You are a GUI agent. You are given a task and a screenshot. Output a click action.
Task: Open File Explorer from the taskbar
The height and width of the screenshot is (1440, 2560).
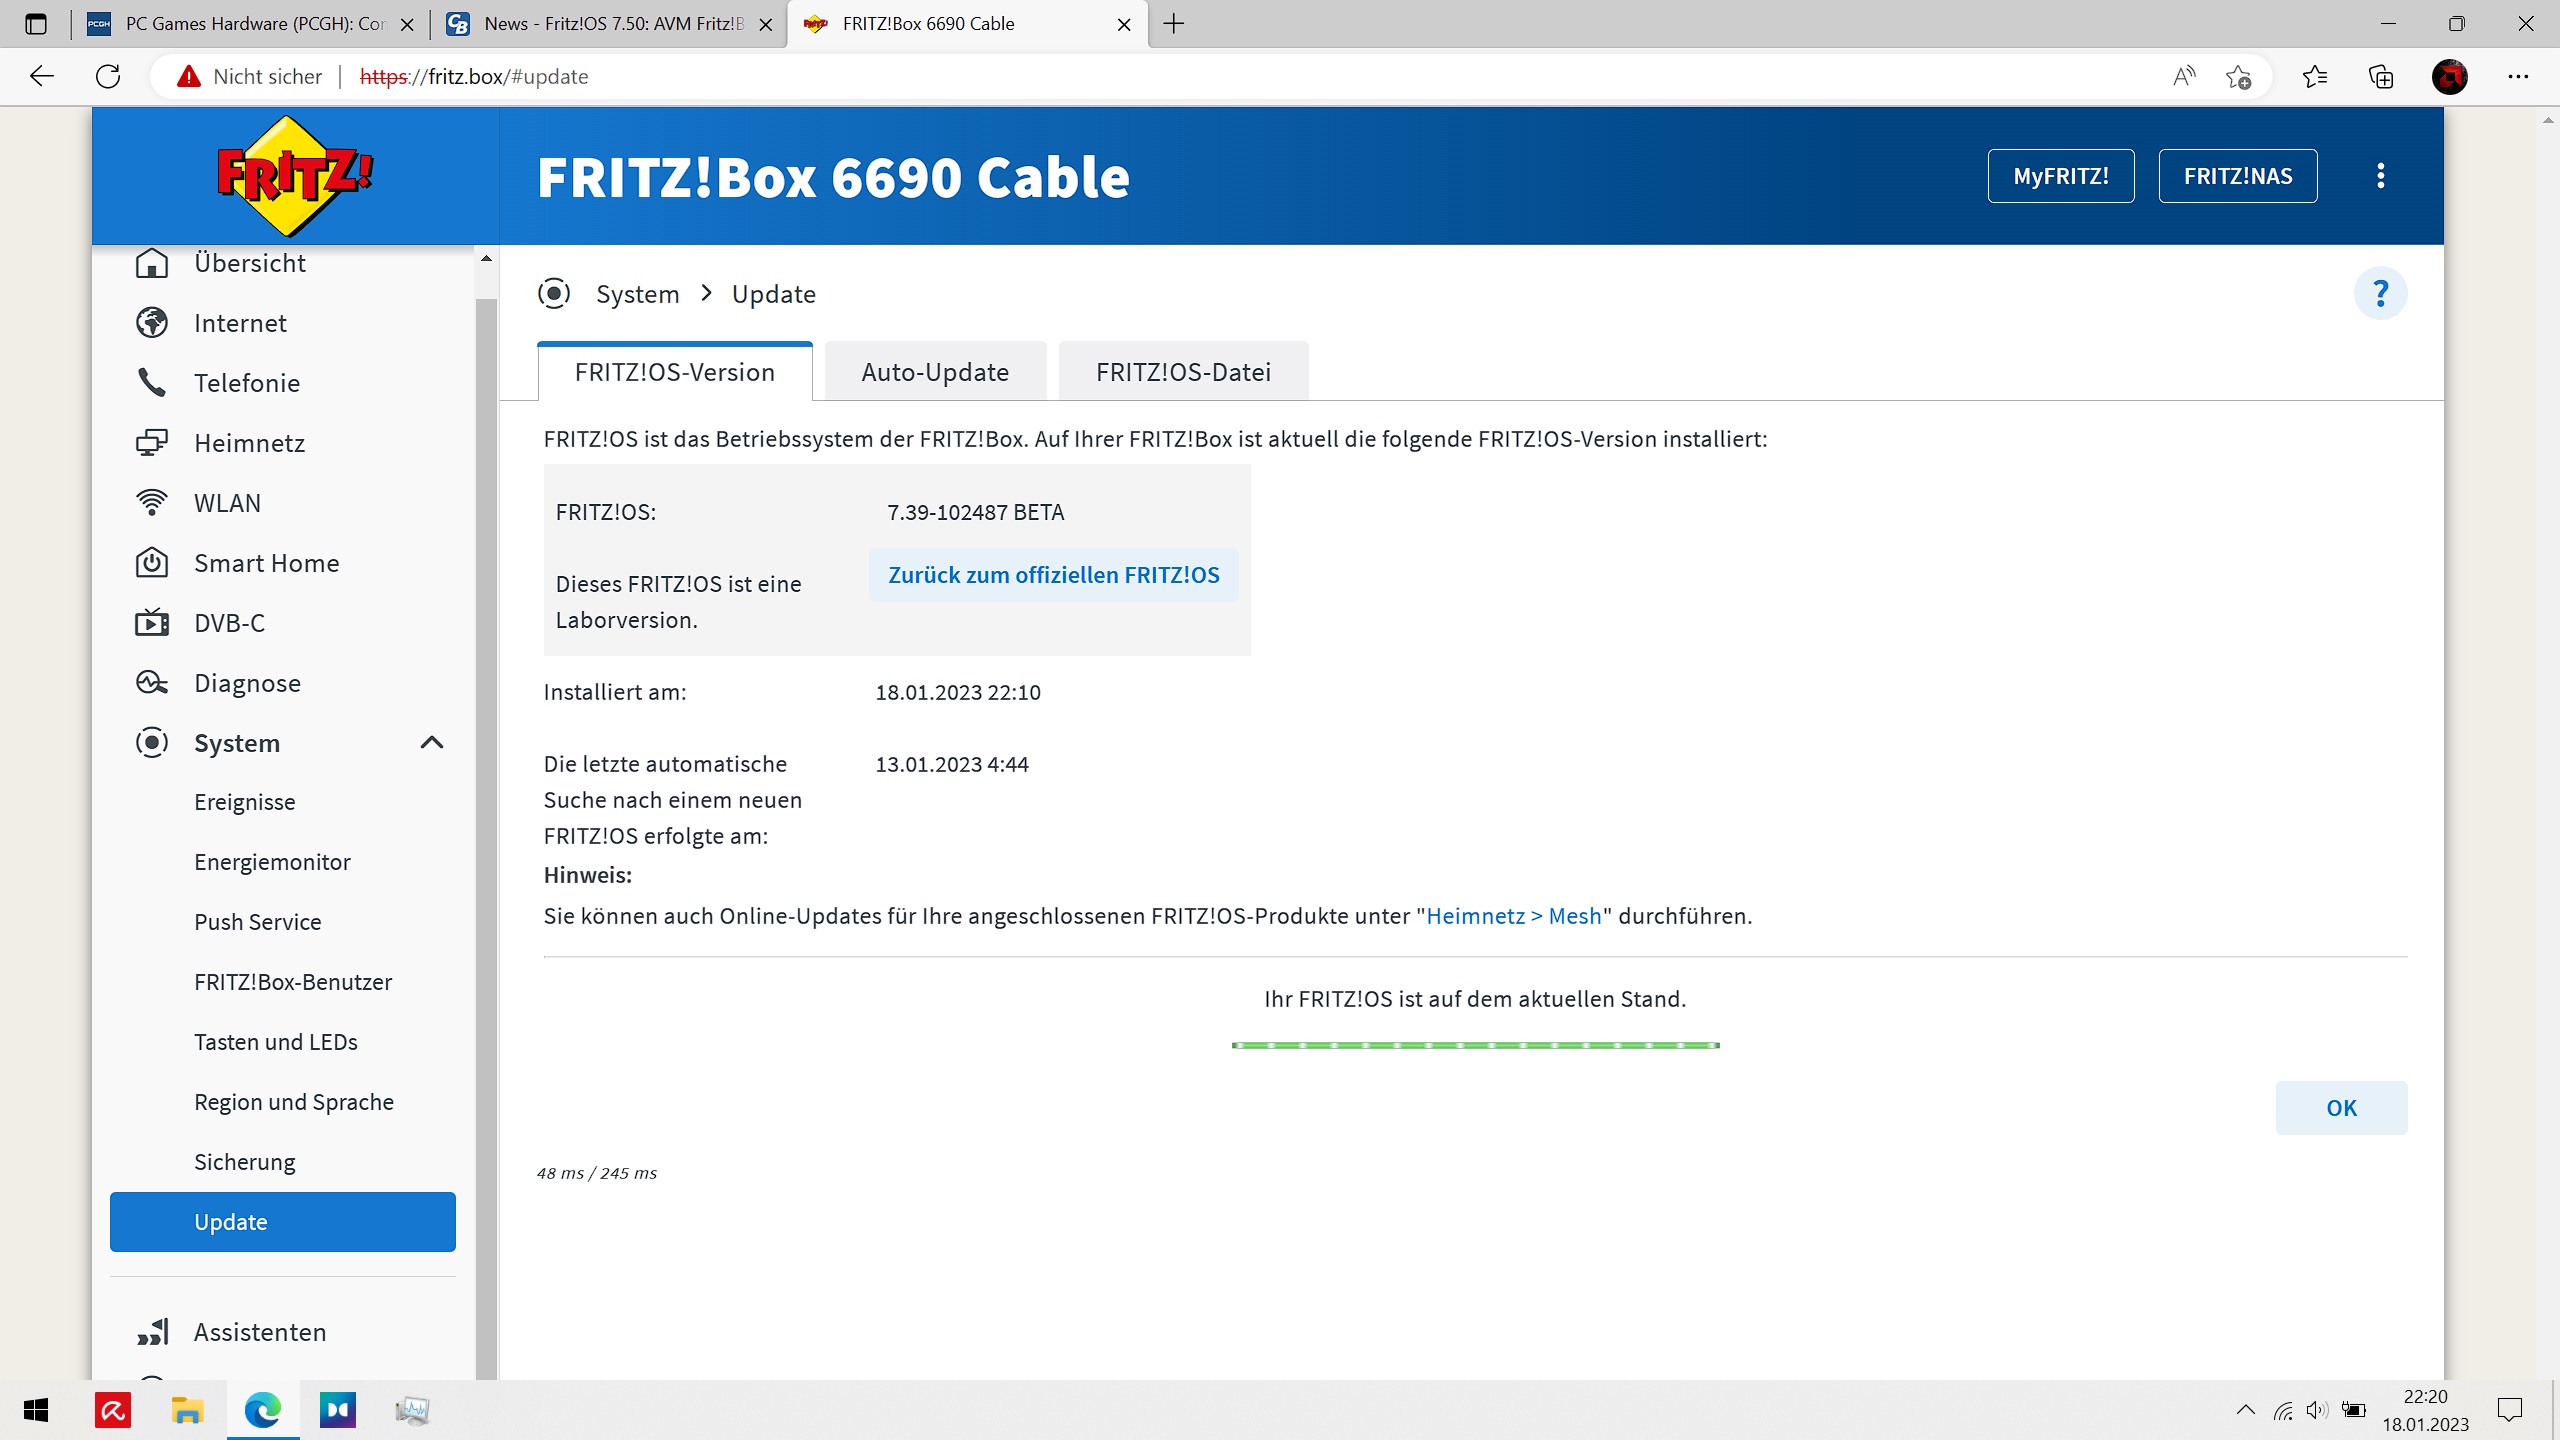[187, 1411]
